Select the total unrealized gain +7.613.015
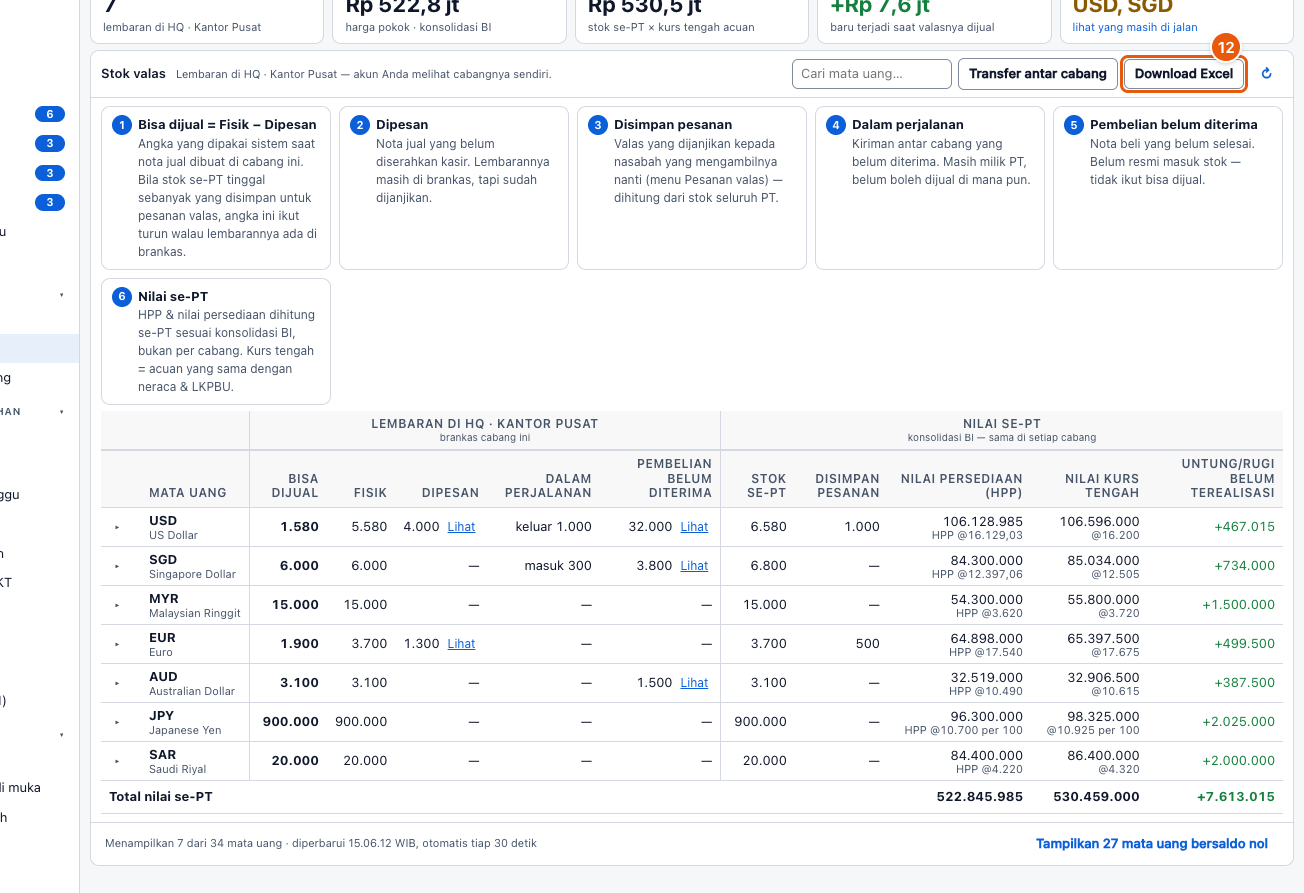The height and width of the screenshot is (893, 1304). click(x=1236, y=797)
